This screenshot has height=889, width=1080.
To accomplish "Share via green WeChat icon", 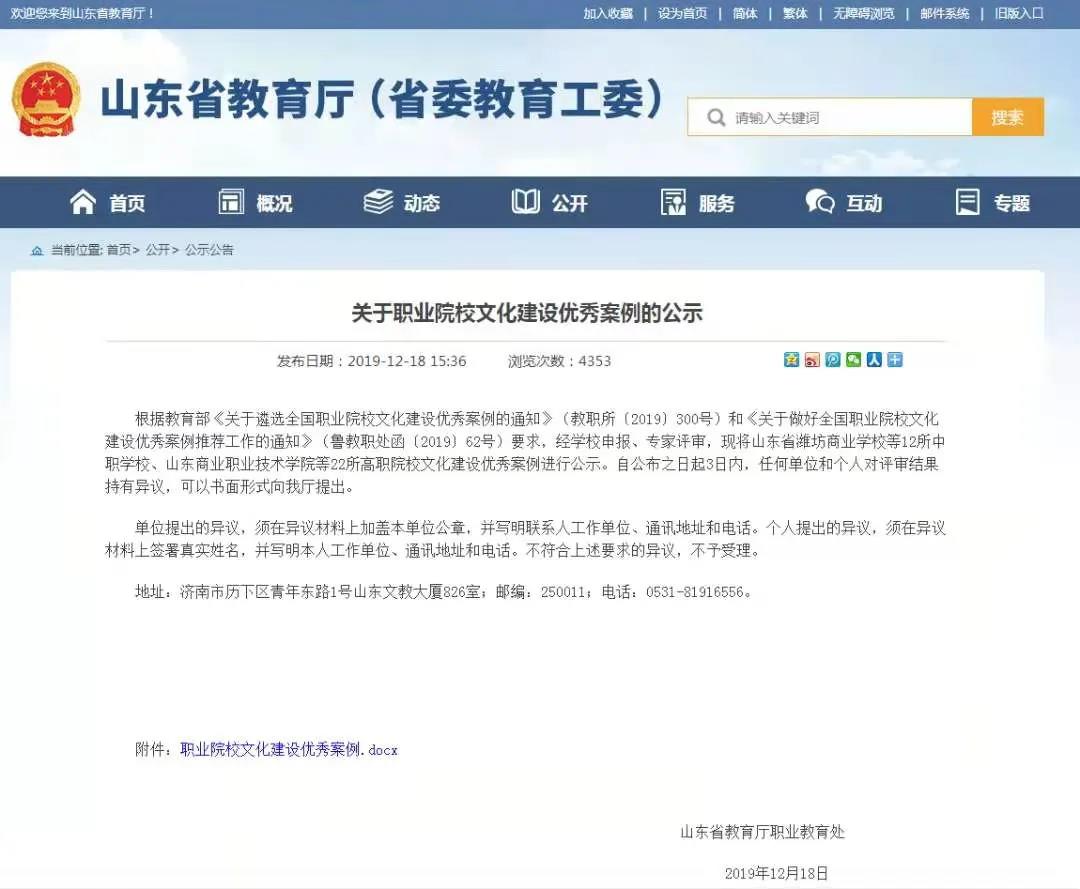I will click(x=853, y=360).
